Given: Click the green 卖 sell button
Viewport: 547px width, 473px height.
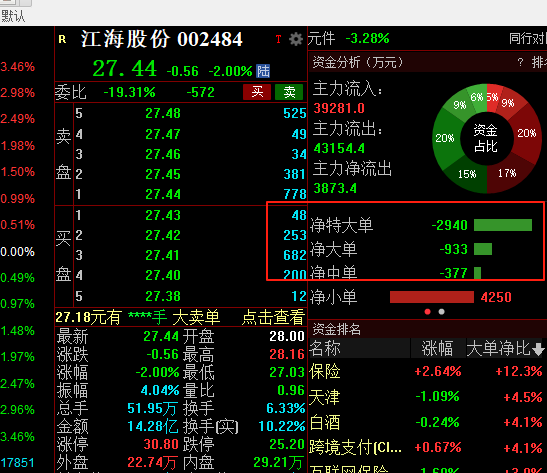Looking at the screenshot, I should [289, 92].
